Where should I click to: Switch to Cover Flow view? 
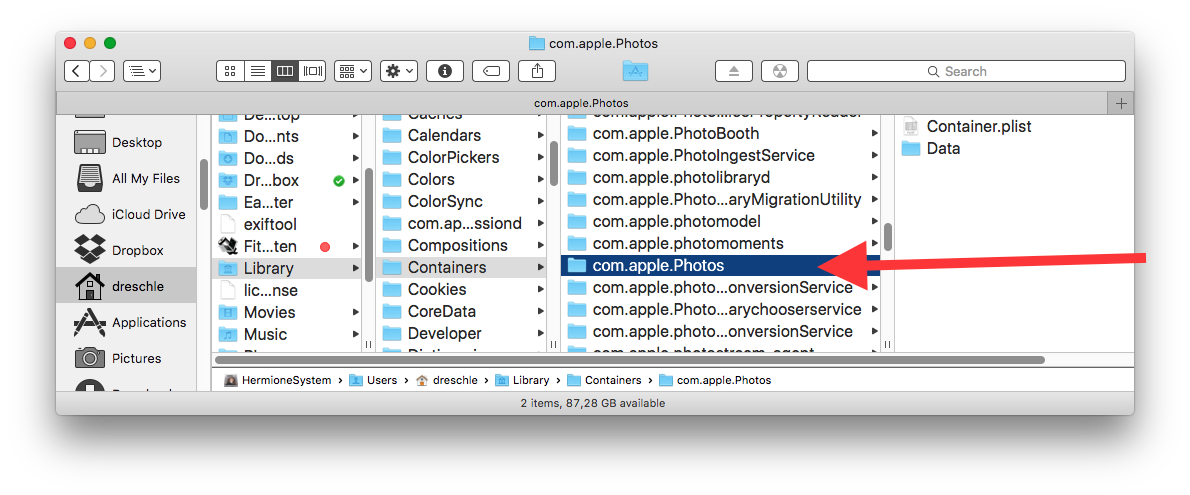point(312,71)
